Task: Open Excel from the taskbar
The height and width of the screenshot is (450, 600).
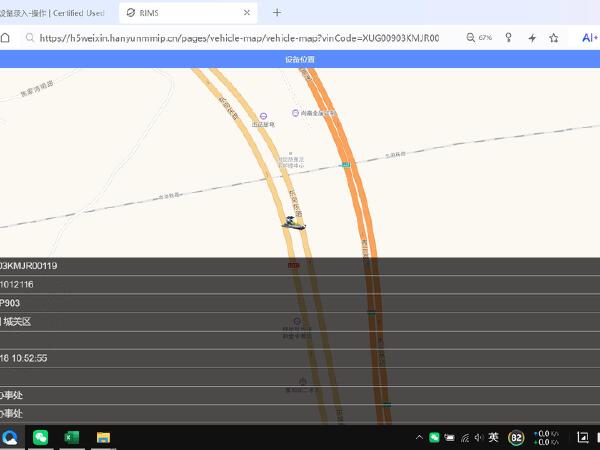Action: point(72,437)
